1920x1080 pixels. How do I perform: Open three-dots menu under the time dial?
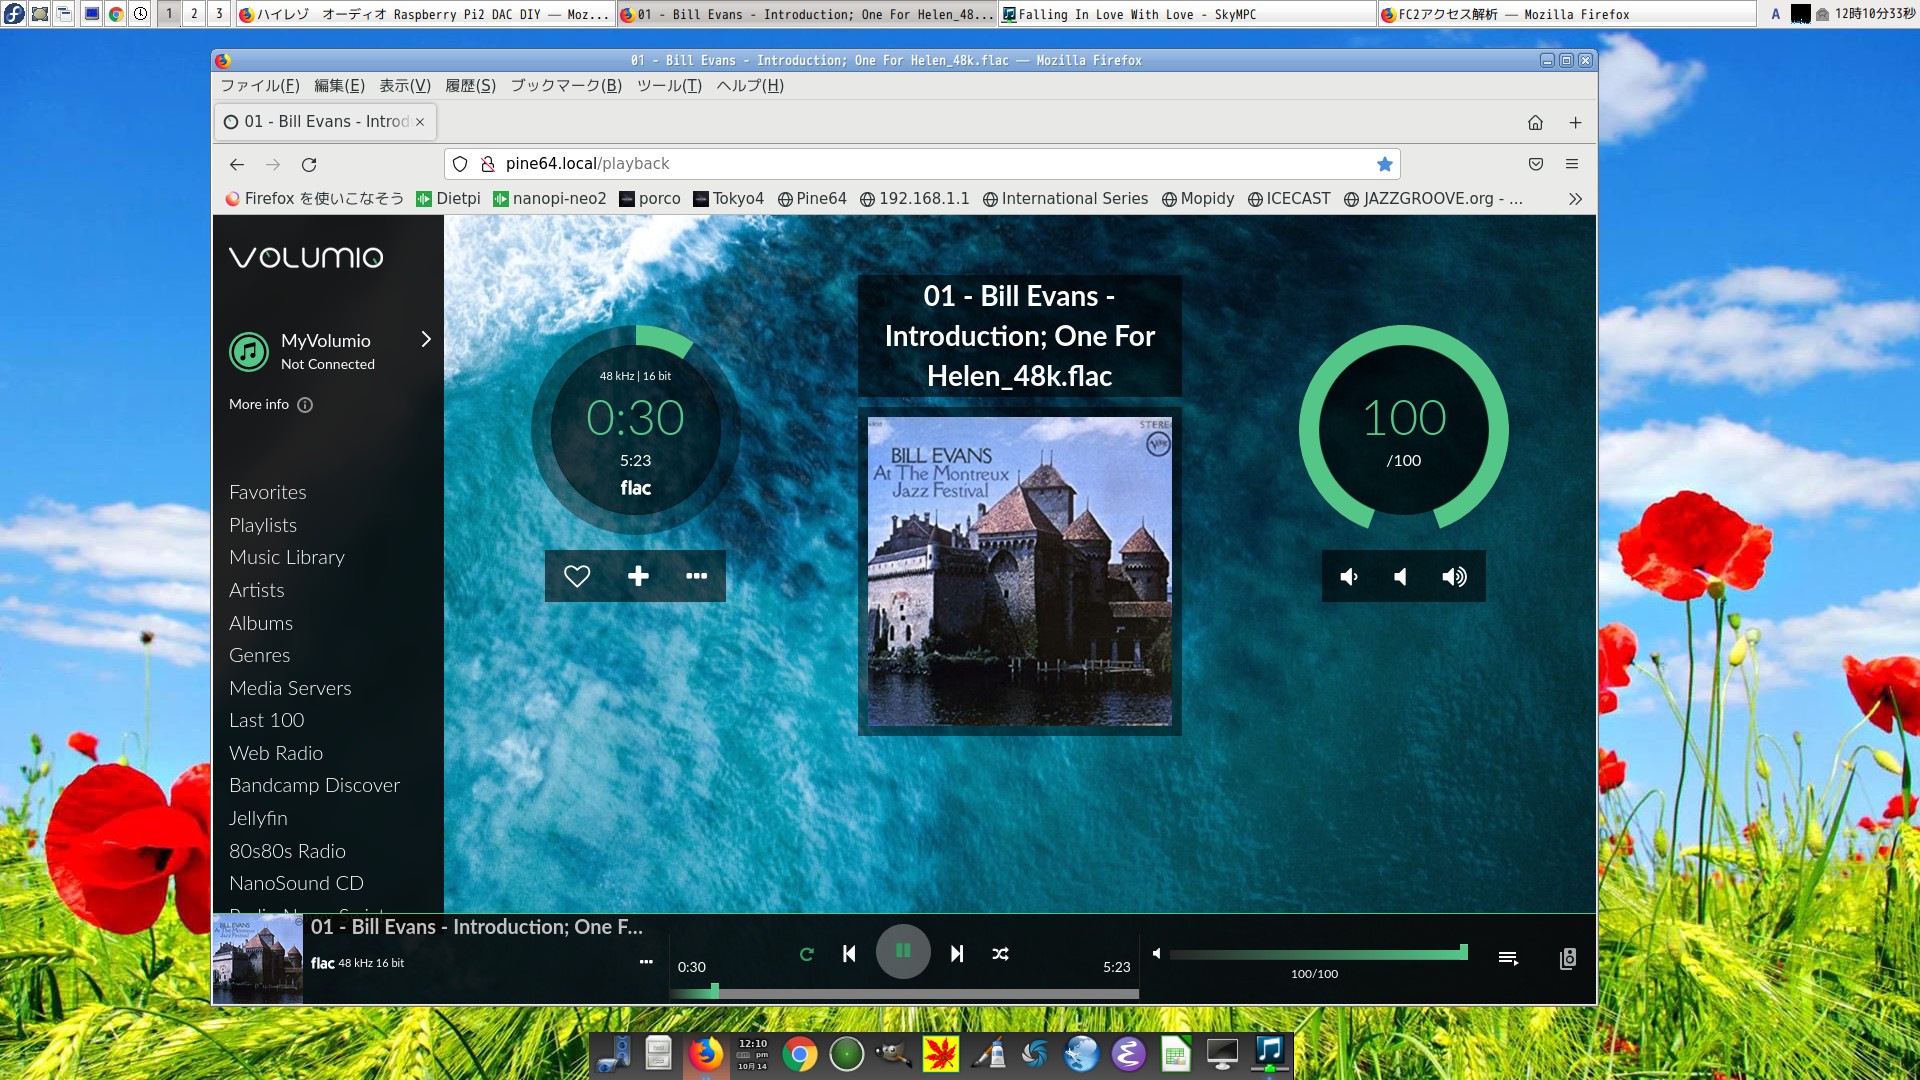point(696,576)
